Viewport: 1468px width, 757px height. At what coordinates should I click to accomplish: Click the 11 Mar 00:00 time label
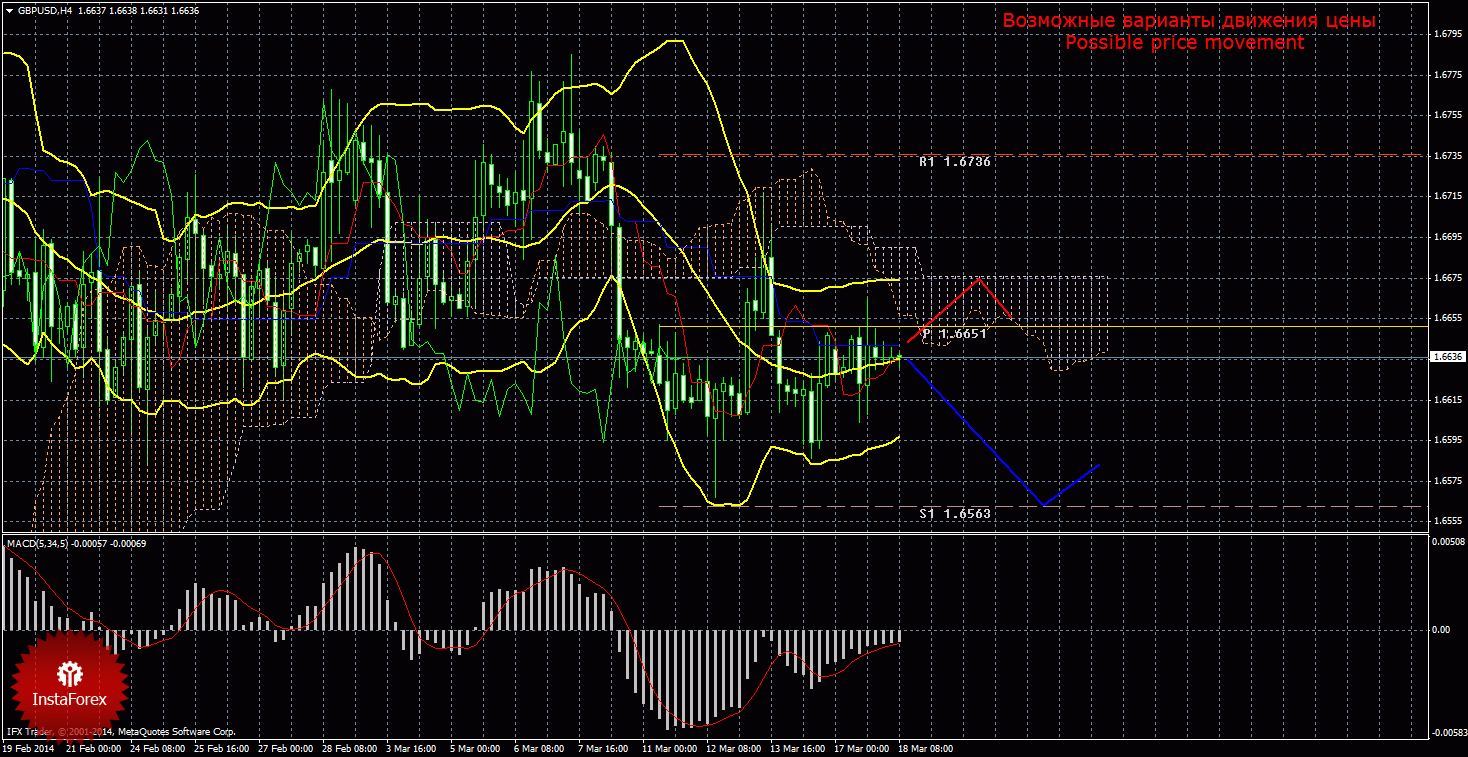click(670, 748)
